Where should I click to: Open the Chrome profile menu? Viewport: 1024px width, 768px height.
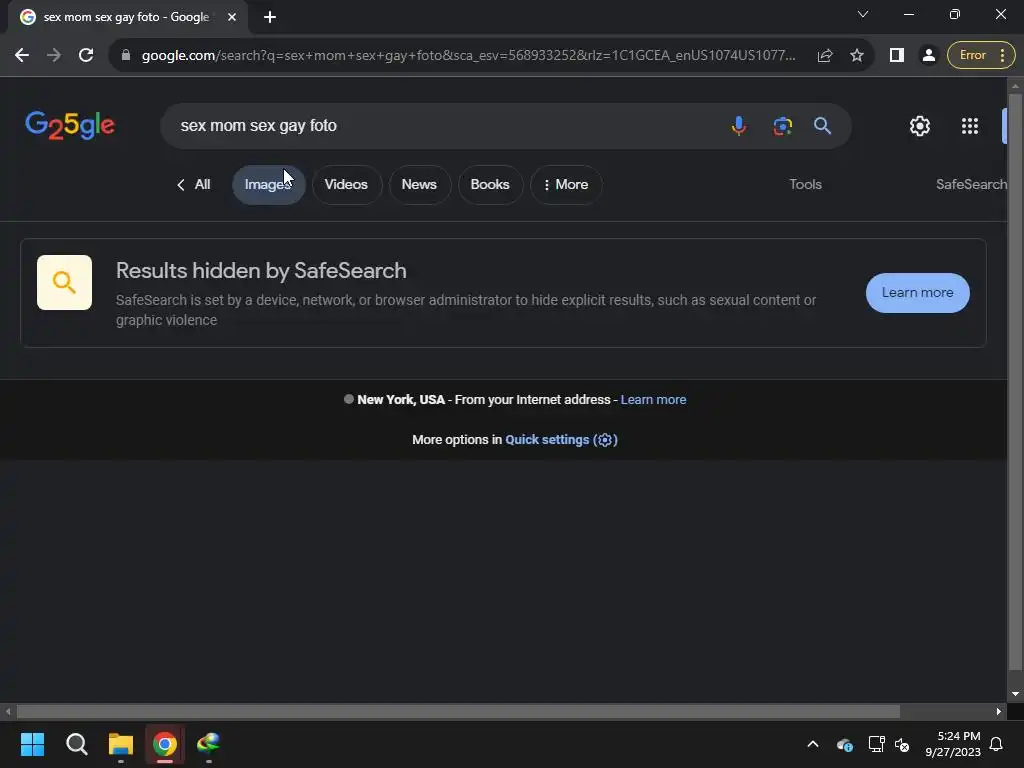928,56
